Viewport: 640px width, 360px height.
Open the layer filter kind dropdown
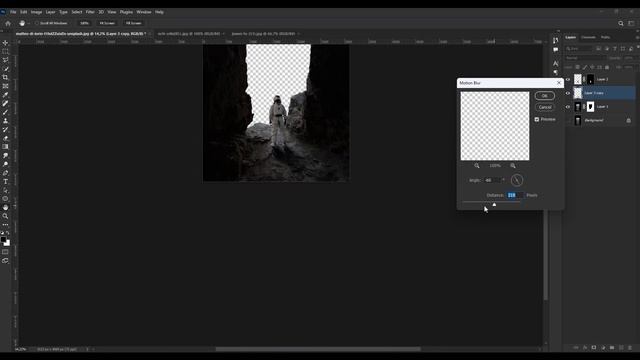click(579, 49)
